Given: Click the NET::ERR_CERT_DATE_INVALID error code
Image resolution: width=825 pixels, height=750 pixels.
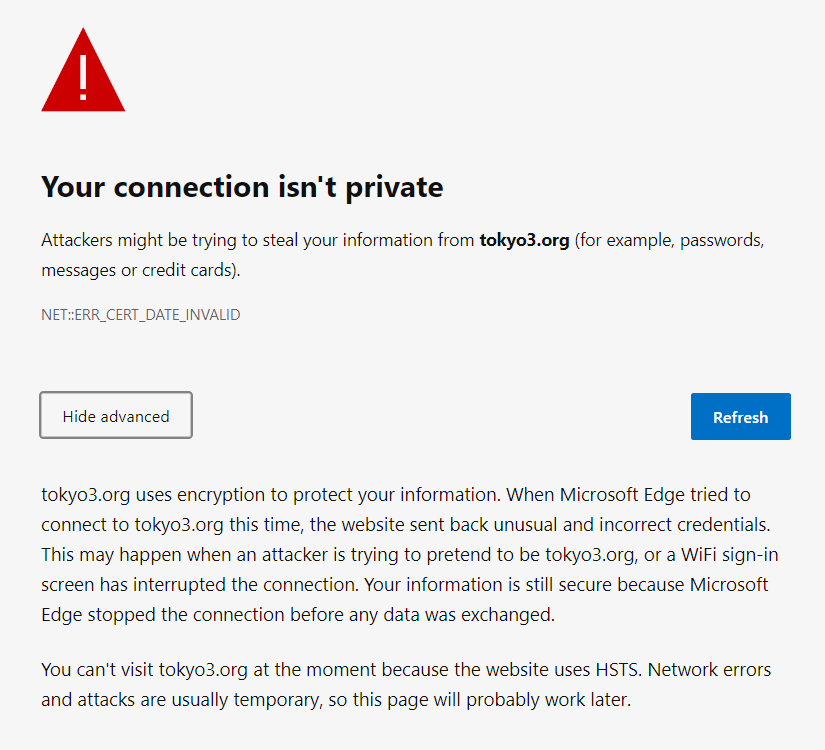Looking at the screenshot, I should tap(140, 315).
